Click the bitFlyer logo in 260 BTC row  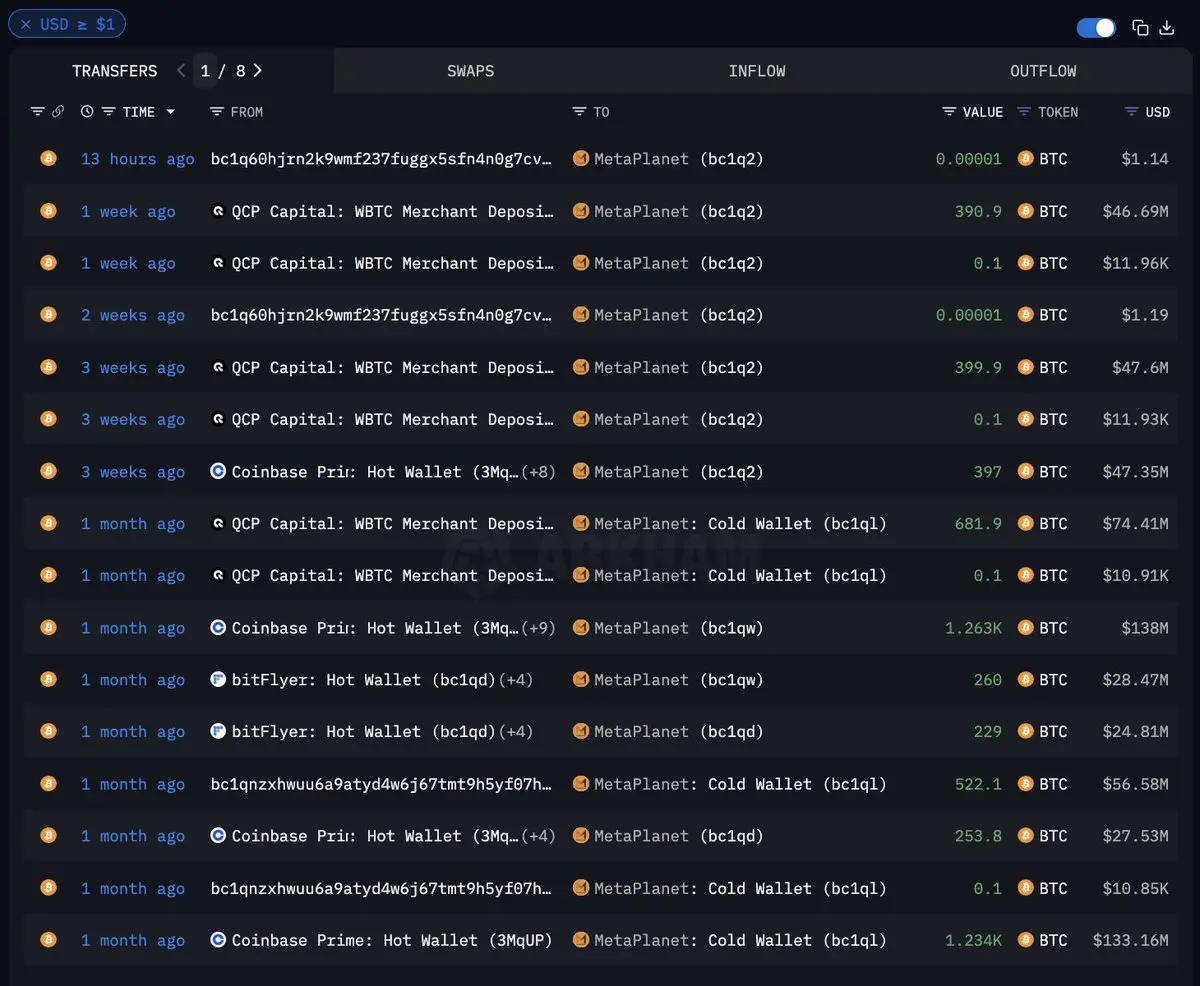pyautogui.click(x=218, y=680)
